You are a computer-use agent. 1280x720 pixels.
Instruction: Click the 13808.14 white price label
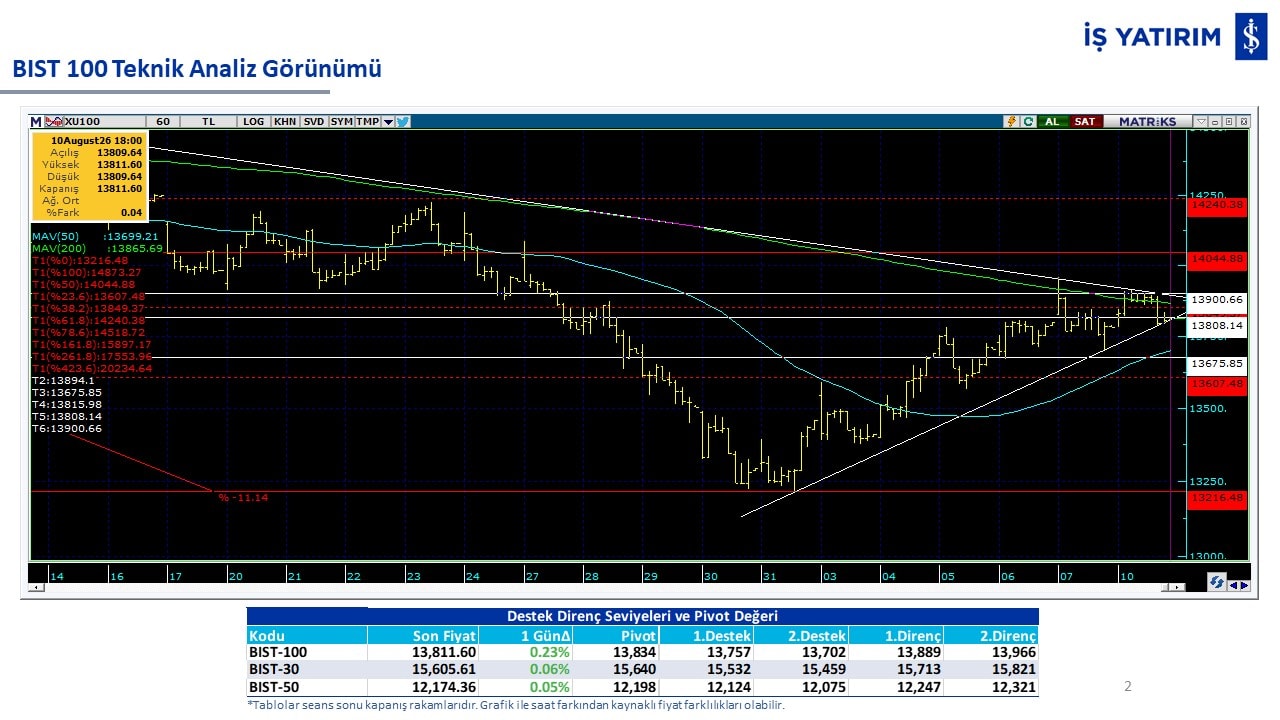click(1217, 325)
